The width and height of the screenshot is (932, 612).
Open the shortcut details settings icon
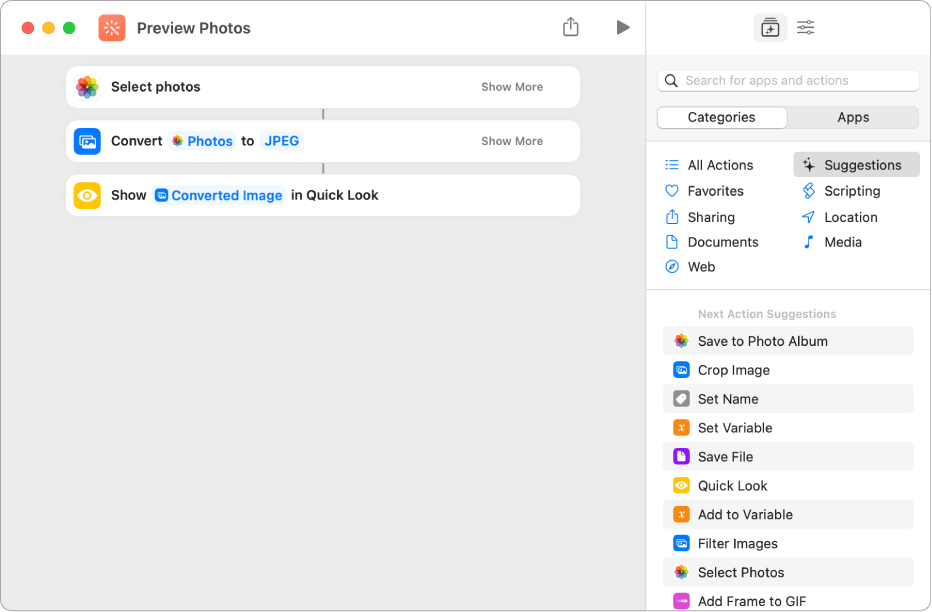[x=805, y=28]
